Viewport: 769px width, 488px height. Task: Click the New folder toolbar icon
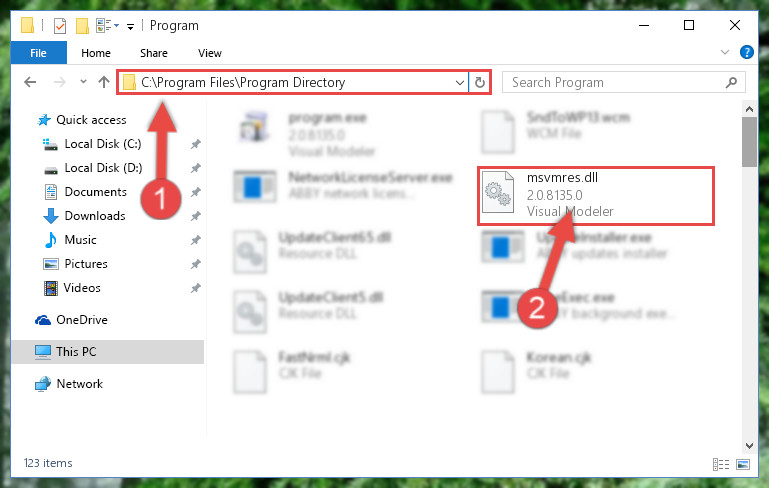[x=82, y=26]
